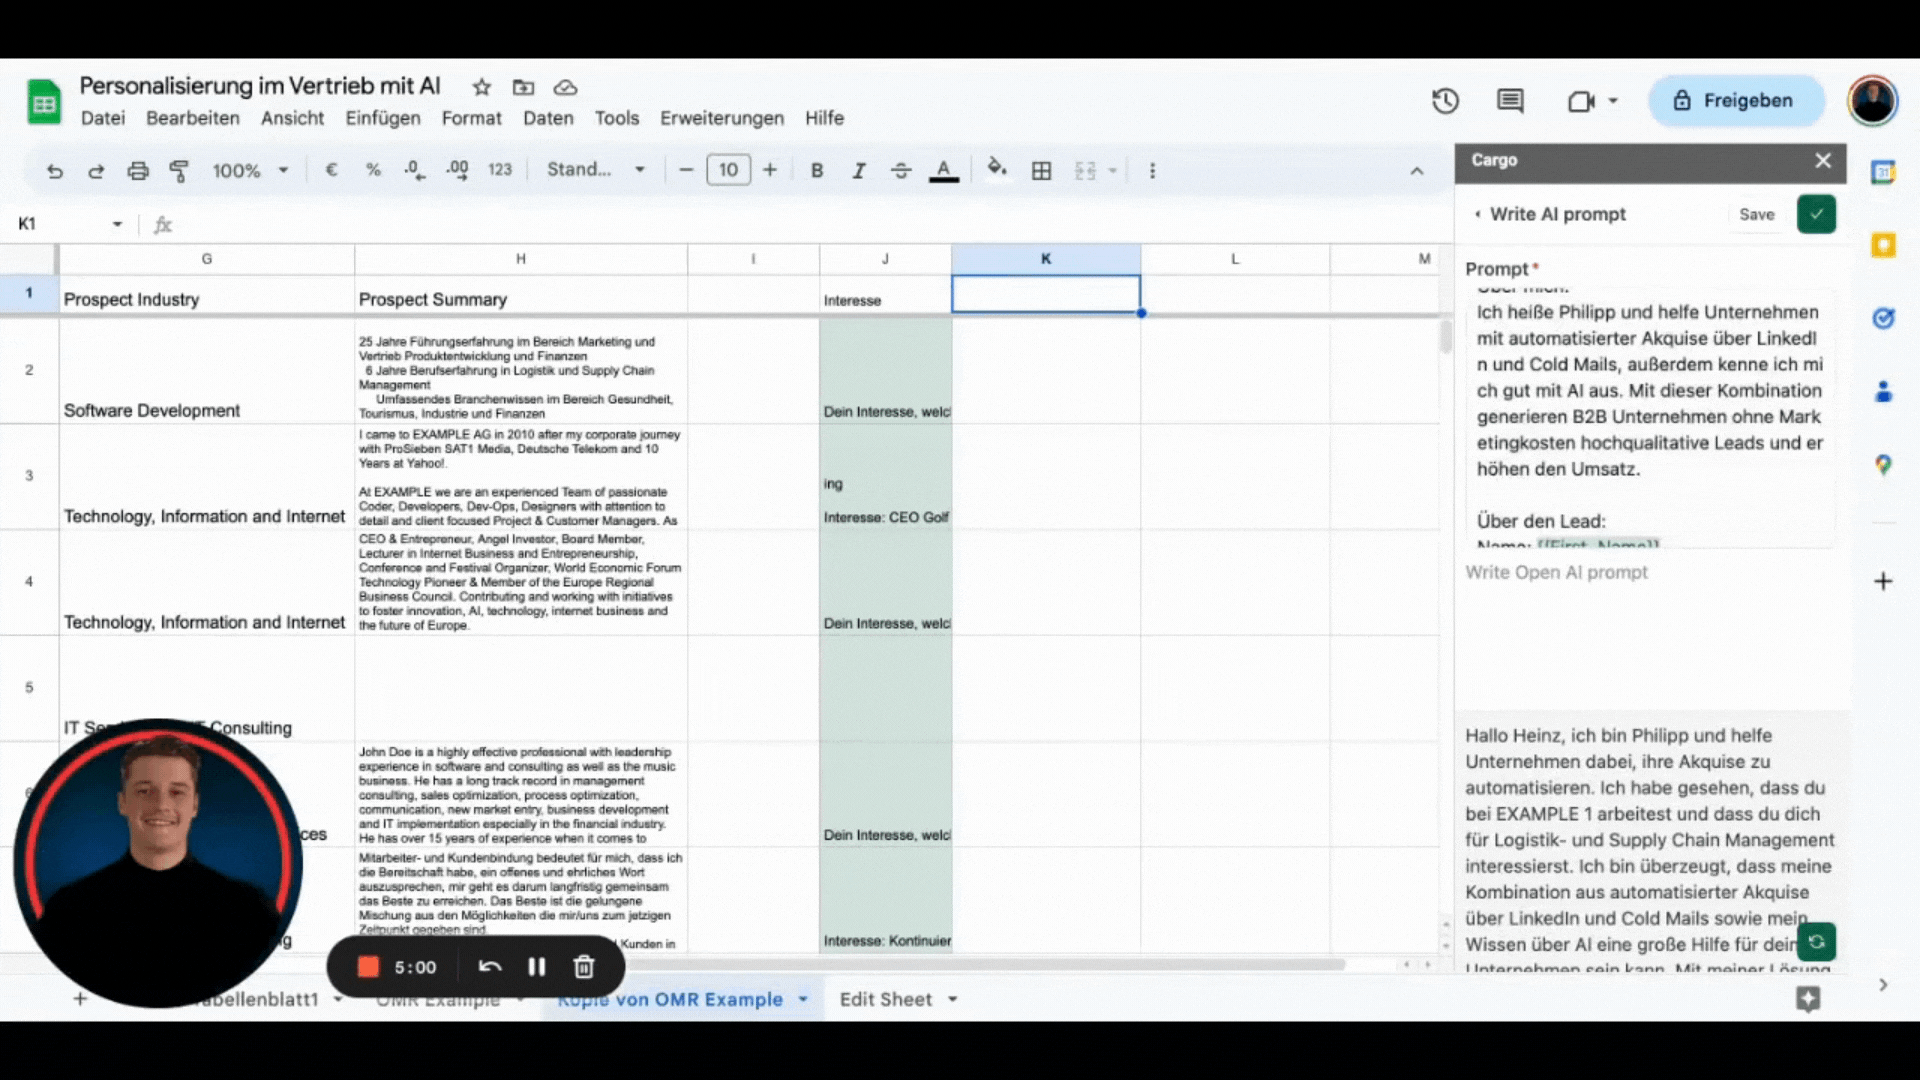
Task: Expand the font size dropdown showing '10'
Action: pyautogui.click(x=728, y=169)
